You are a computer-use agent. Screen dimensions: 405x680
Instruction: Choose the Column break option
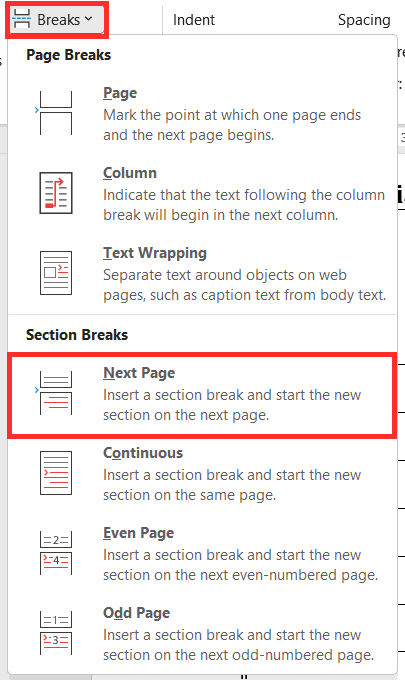[x=202, y=193]
